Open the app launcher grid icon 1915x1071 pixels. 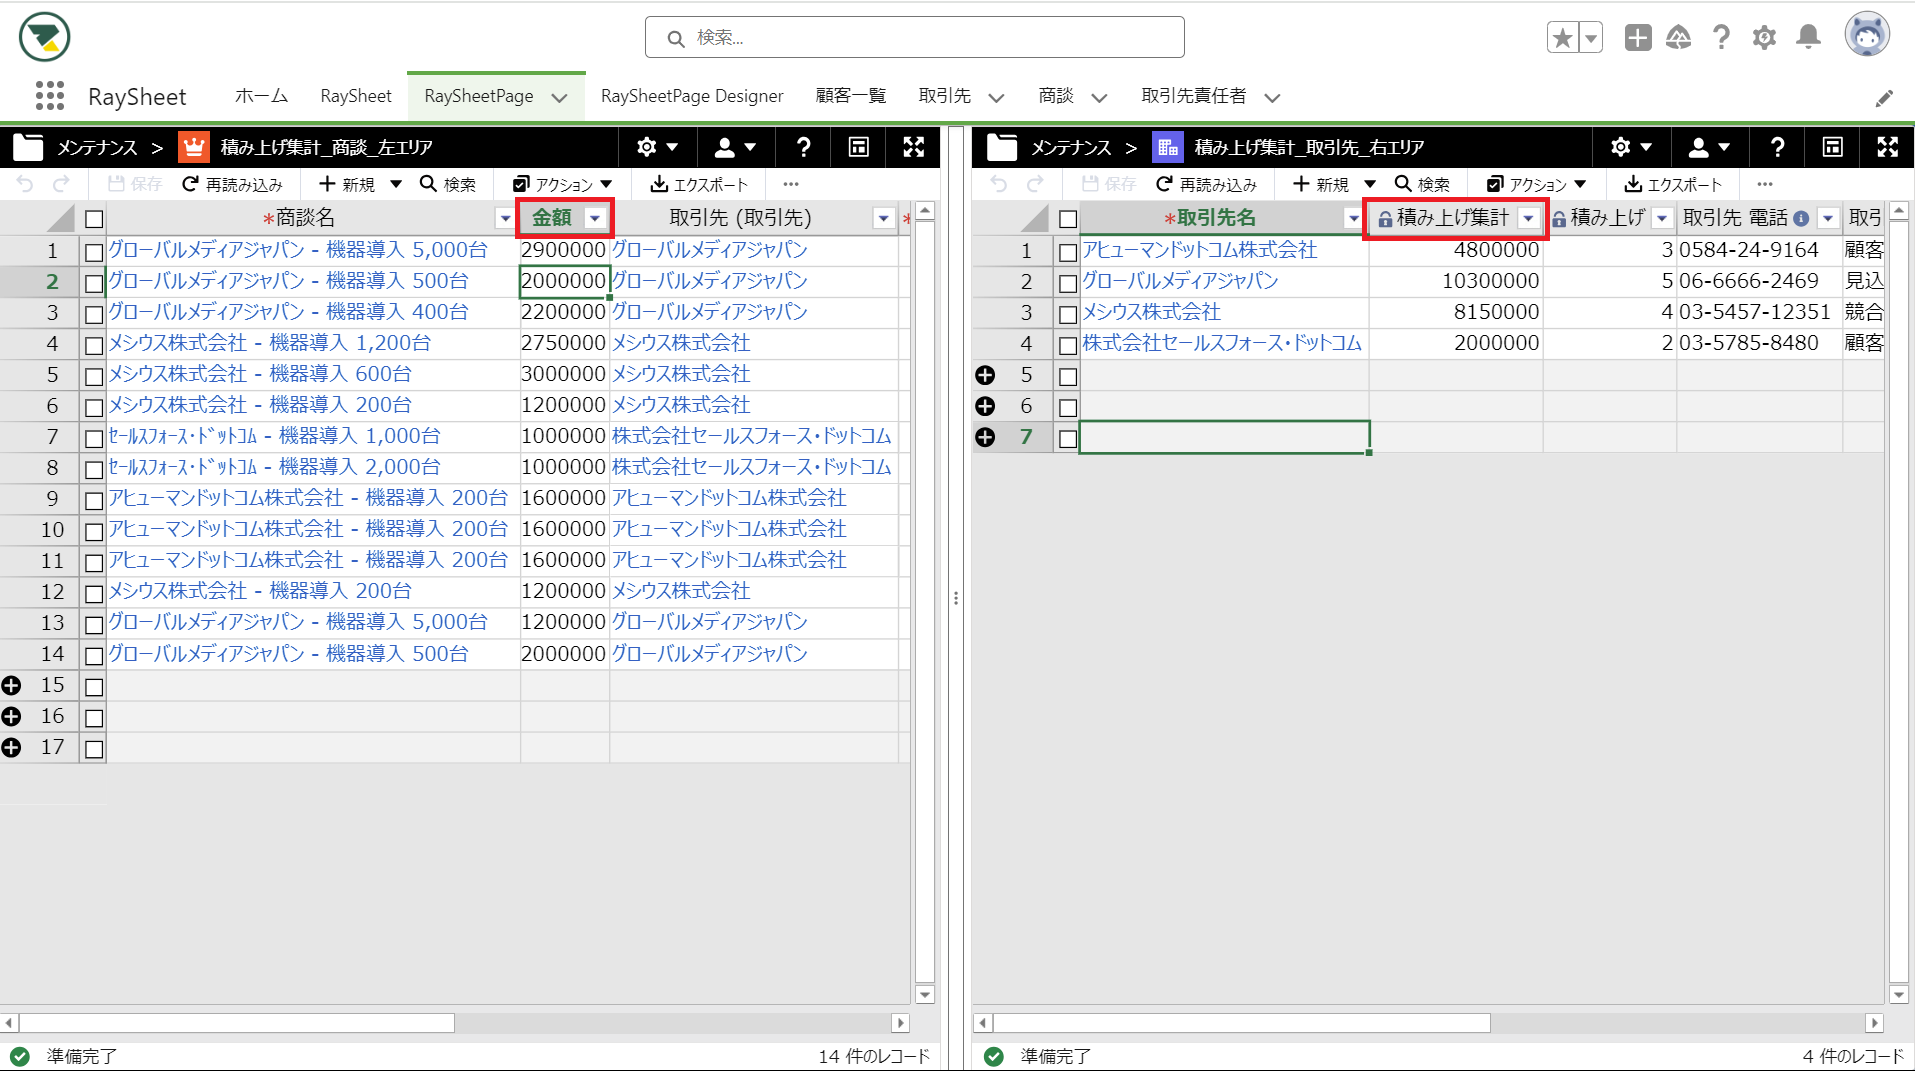coord(49,96)
